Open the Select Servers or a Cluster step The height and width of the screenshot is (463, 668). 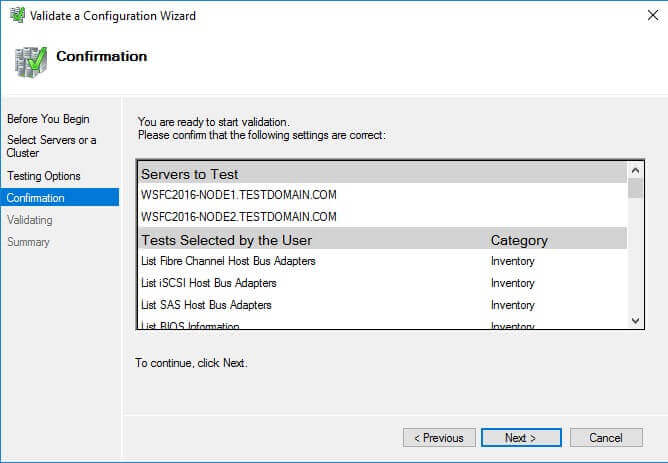pos(52,146)
